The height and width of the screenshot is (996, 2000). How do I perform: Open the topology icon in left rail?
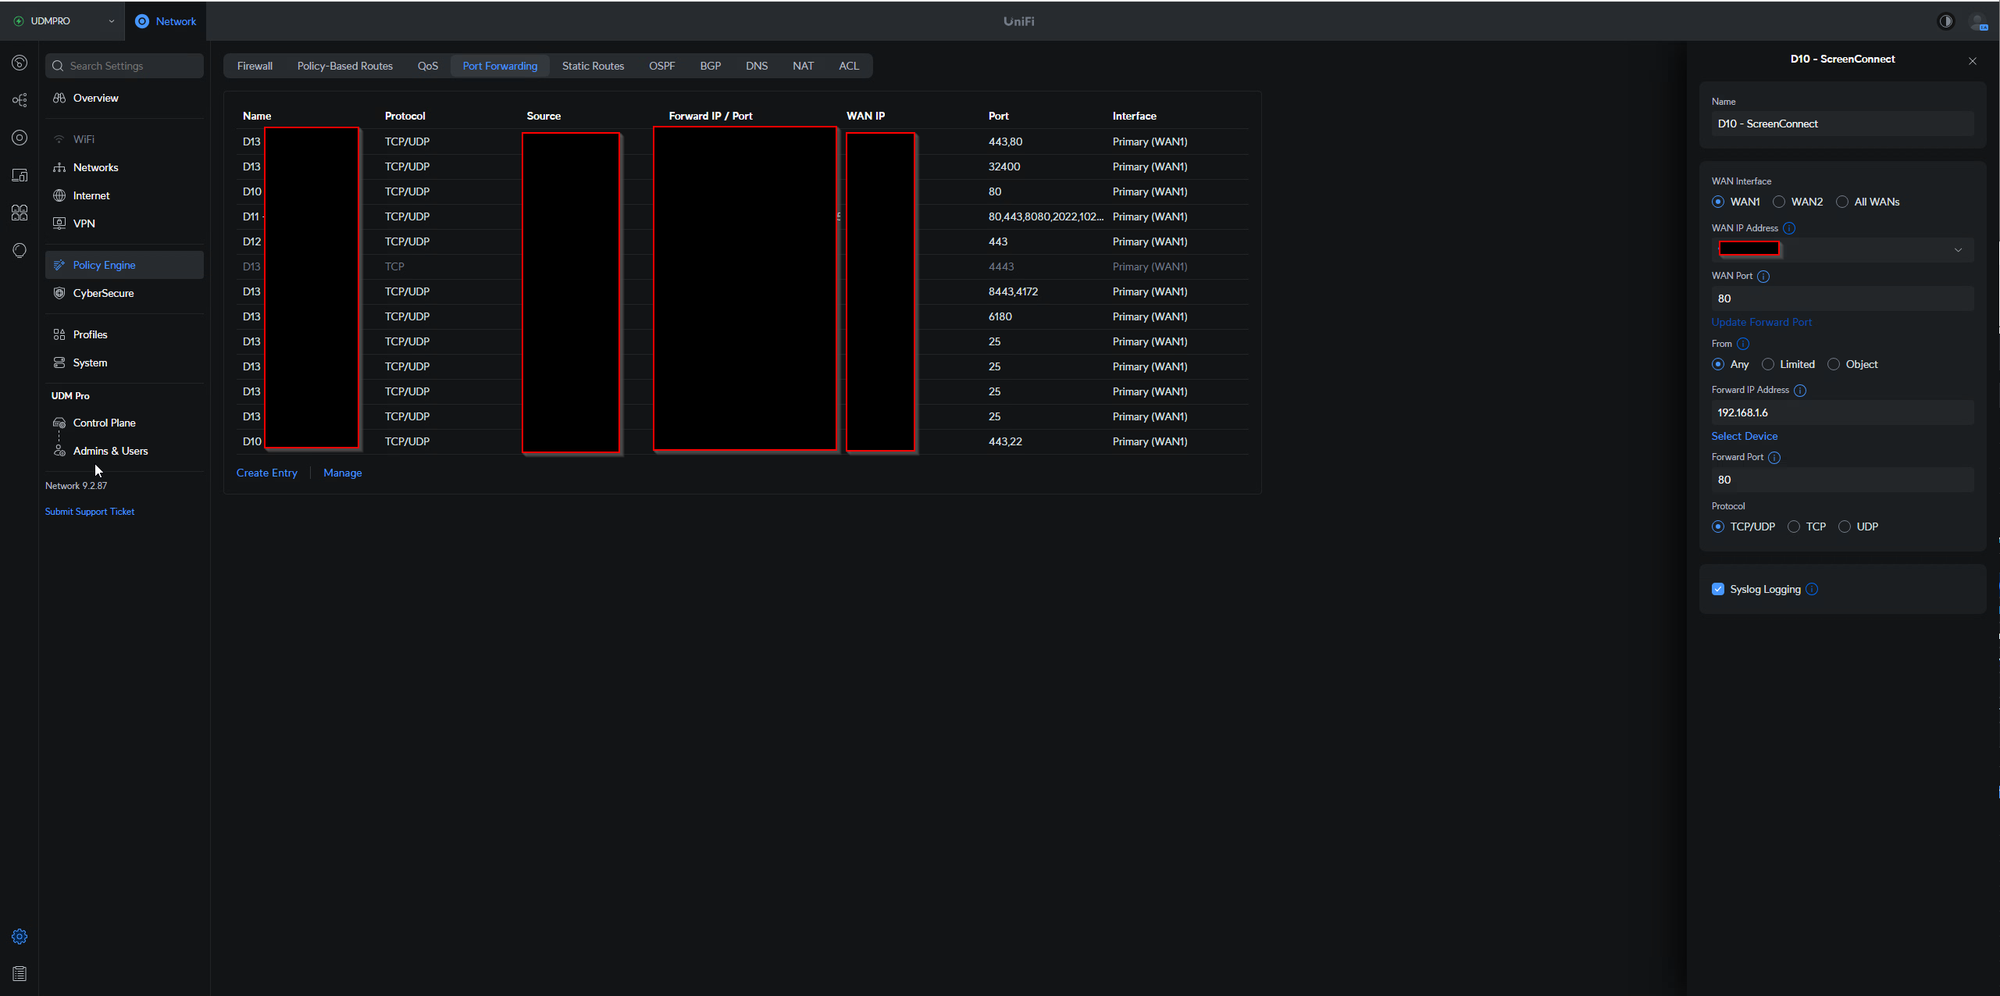tap(19, 100)
